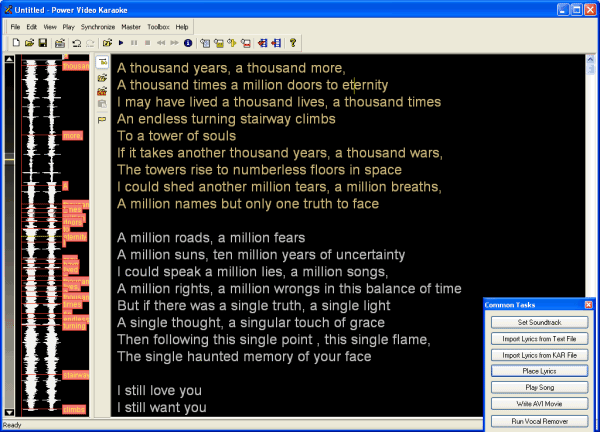
Task: Rewind the song with the double-left arrows
Action: (x=161, y=43)
